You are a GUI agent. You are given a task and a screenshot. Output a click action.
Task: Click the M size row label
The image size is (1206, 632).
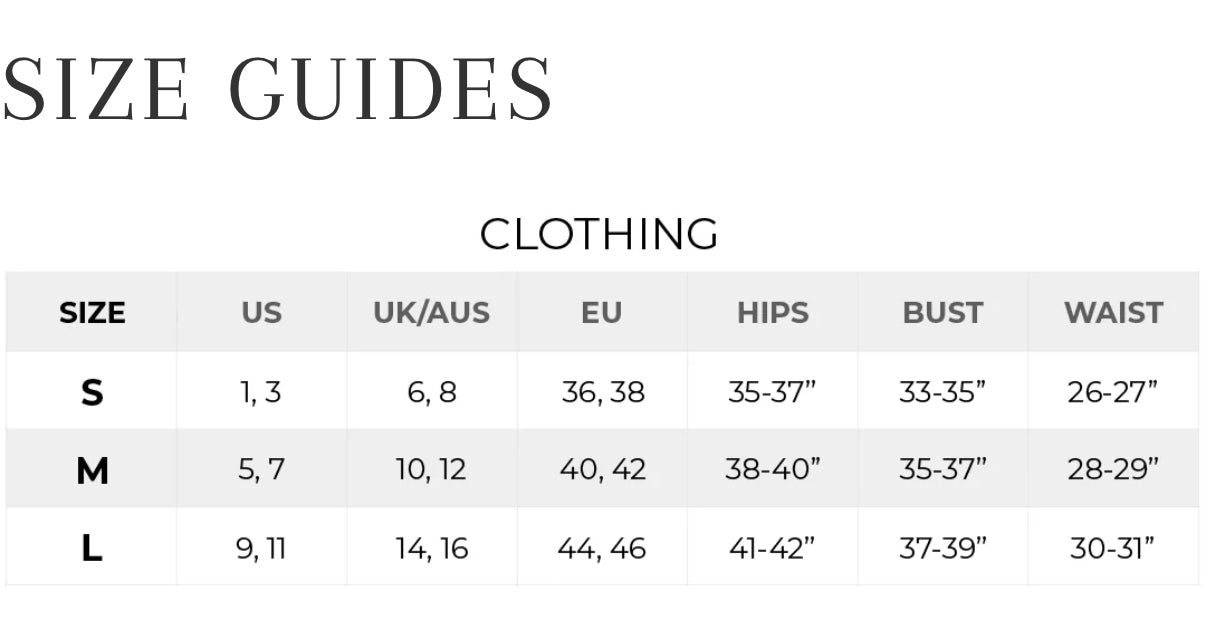pos(92,470)
